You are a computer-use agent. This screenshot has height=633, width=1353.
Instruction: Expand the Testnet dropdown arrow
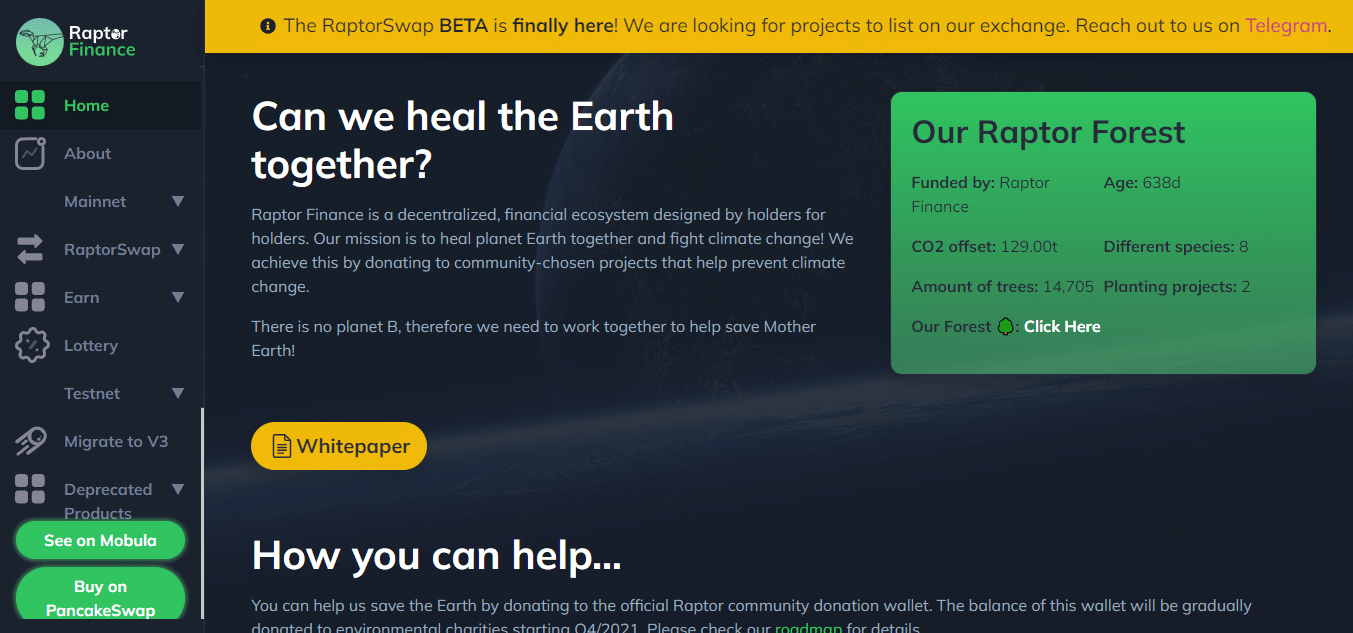[178, 393]
